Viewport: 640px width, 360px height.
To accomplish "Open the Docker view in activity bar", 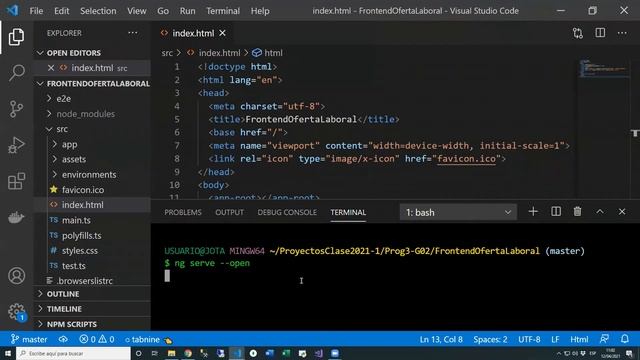I will (x=16, y=217).
